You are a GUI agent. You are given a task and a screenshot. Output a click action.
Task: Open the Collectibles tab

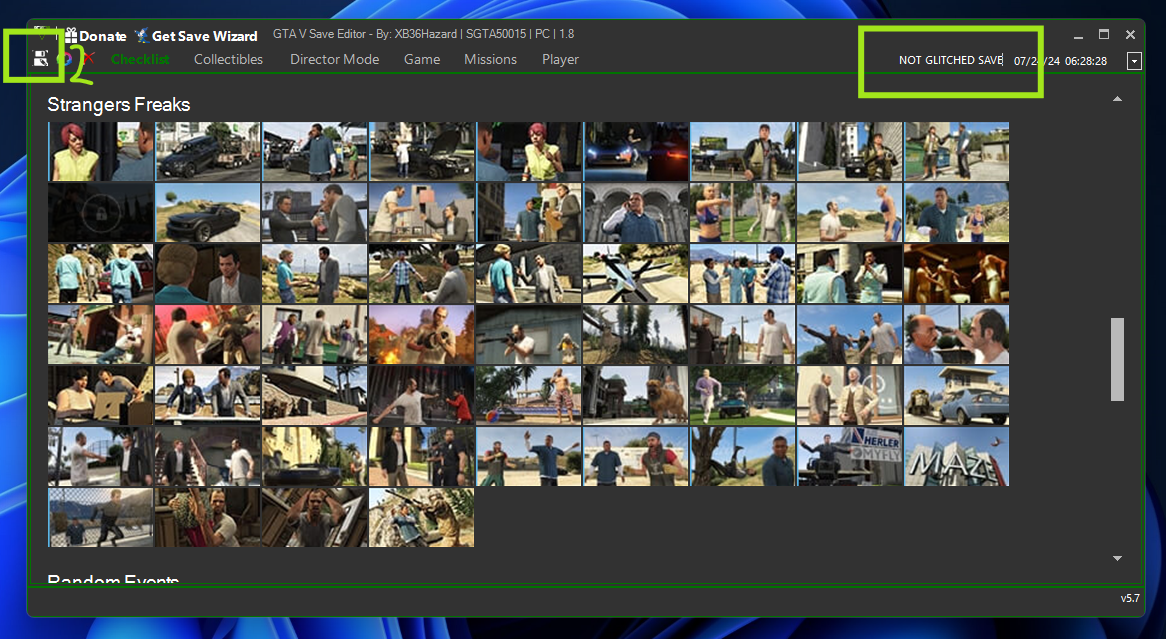228,59
